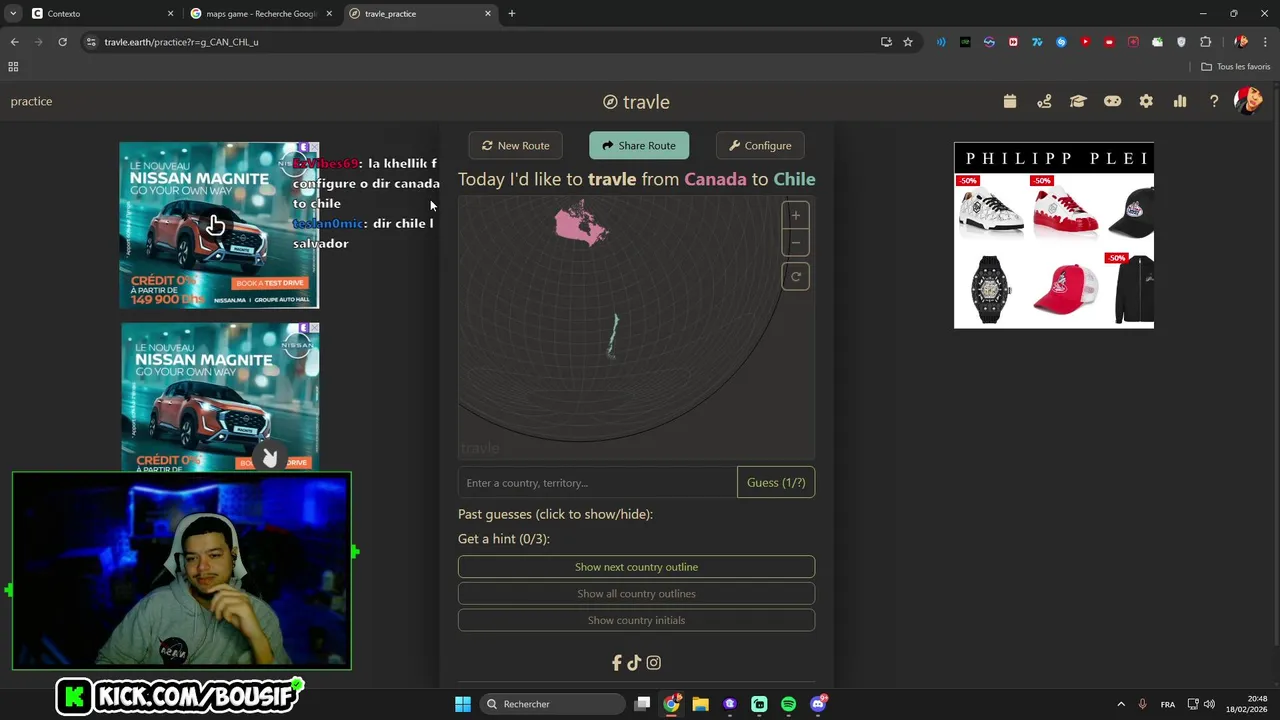Screen dimensions: 1280x720
Task: Click the browser address bar URL
Action: (x=181, y=42)
